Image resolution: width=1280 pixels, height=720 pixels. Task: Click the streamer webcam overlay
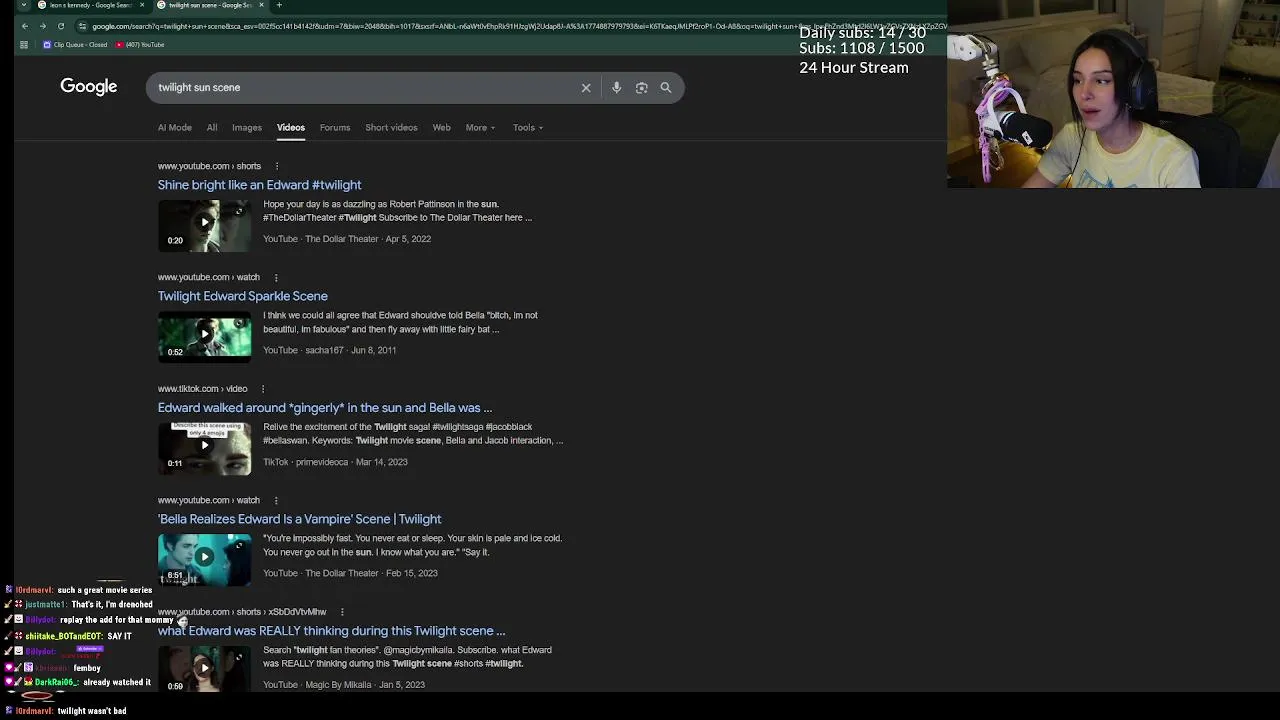point(1114,94)
